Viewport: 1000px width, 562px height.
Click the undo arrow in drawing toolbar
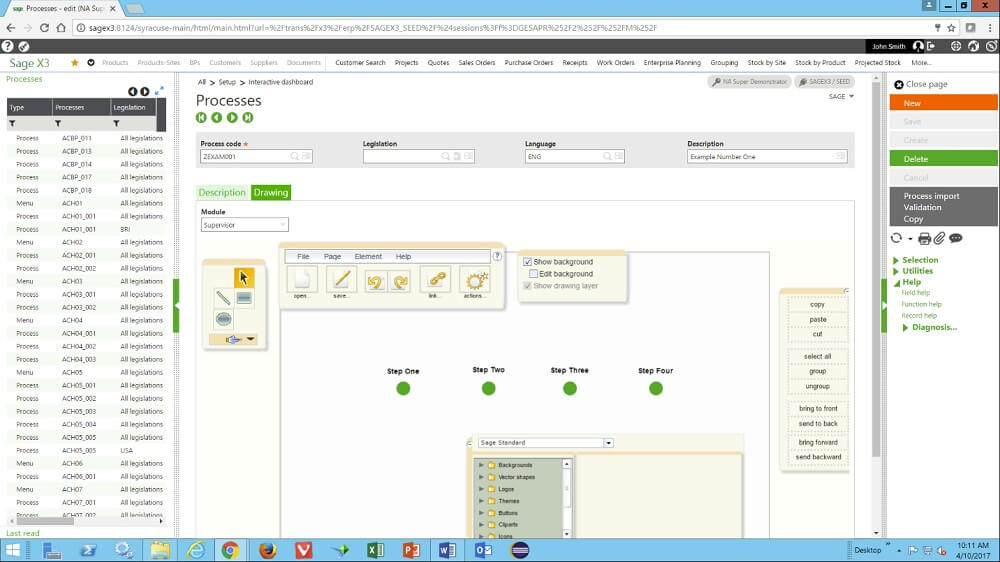[376, 280]
